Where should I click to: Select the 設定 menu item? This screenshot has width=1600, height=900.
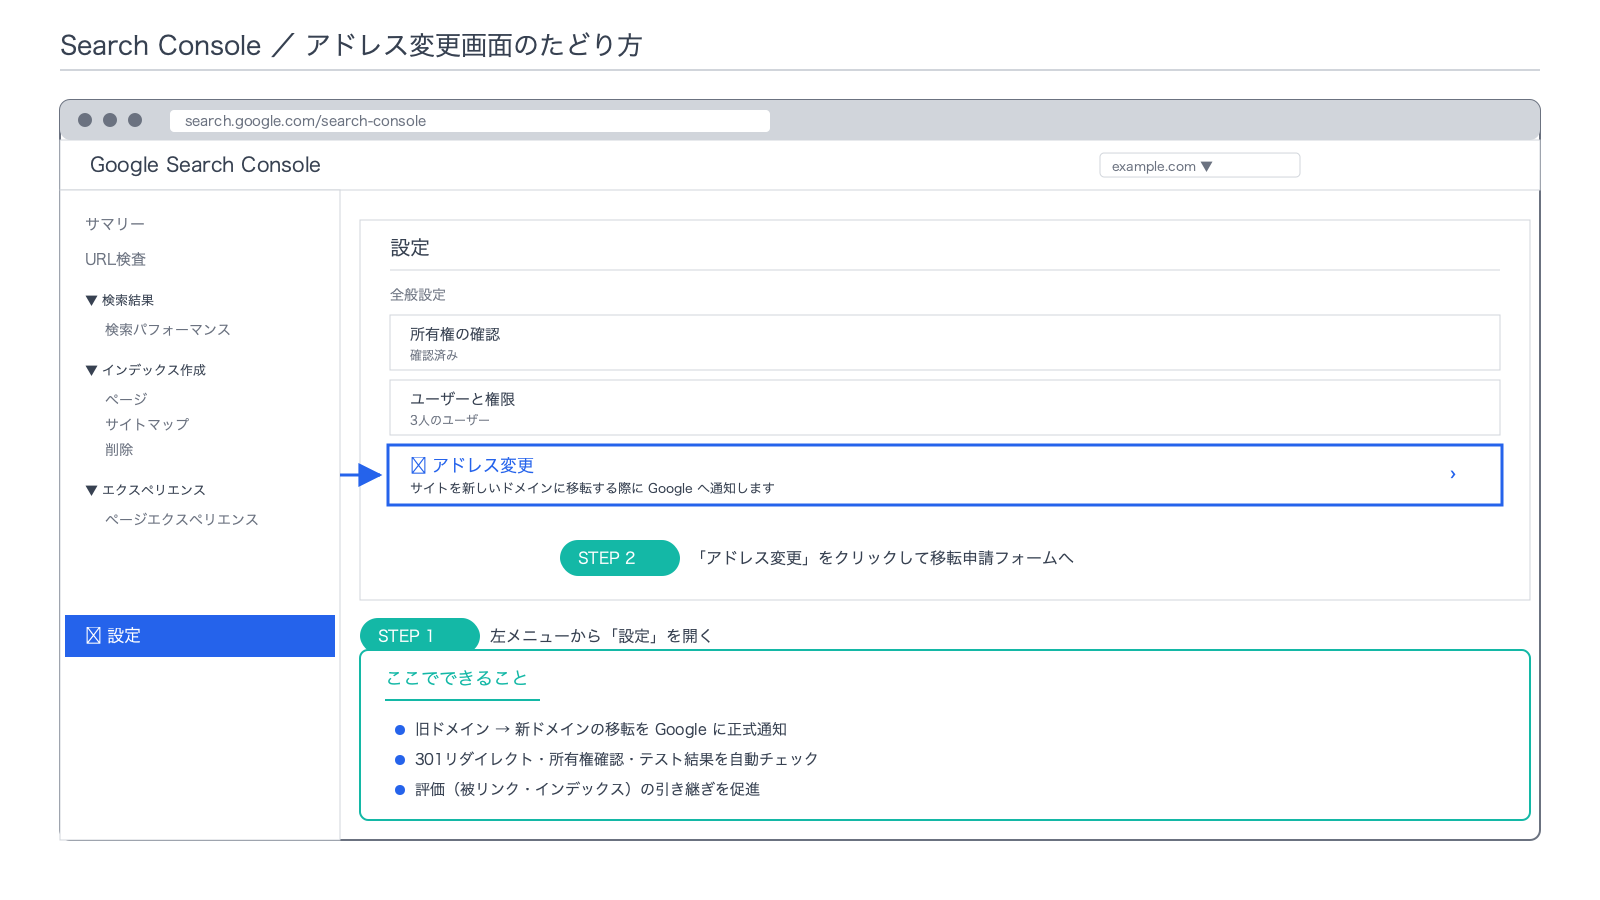(x=200, y=636)
